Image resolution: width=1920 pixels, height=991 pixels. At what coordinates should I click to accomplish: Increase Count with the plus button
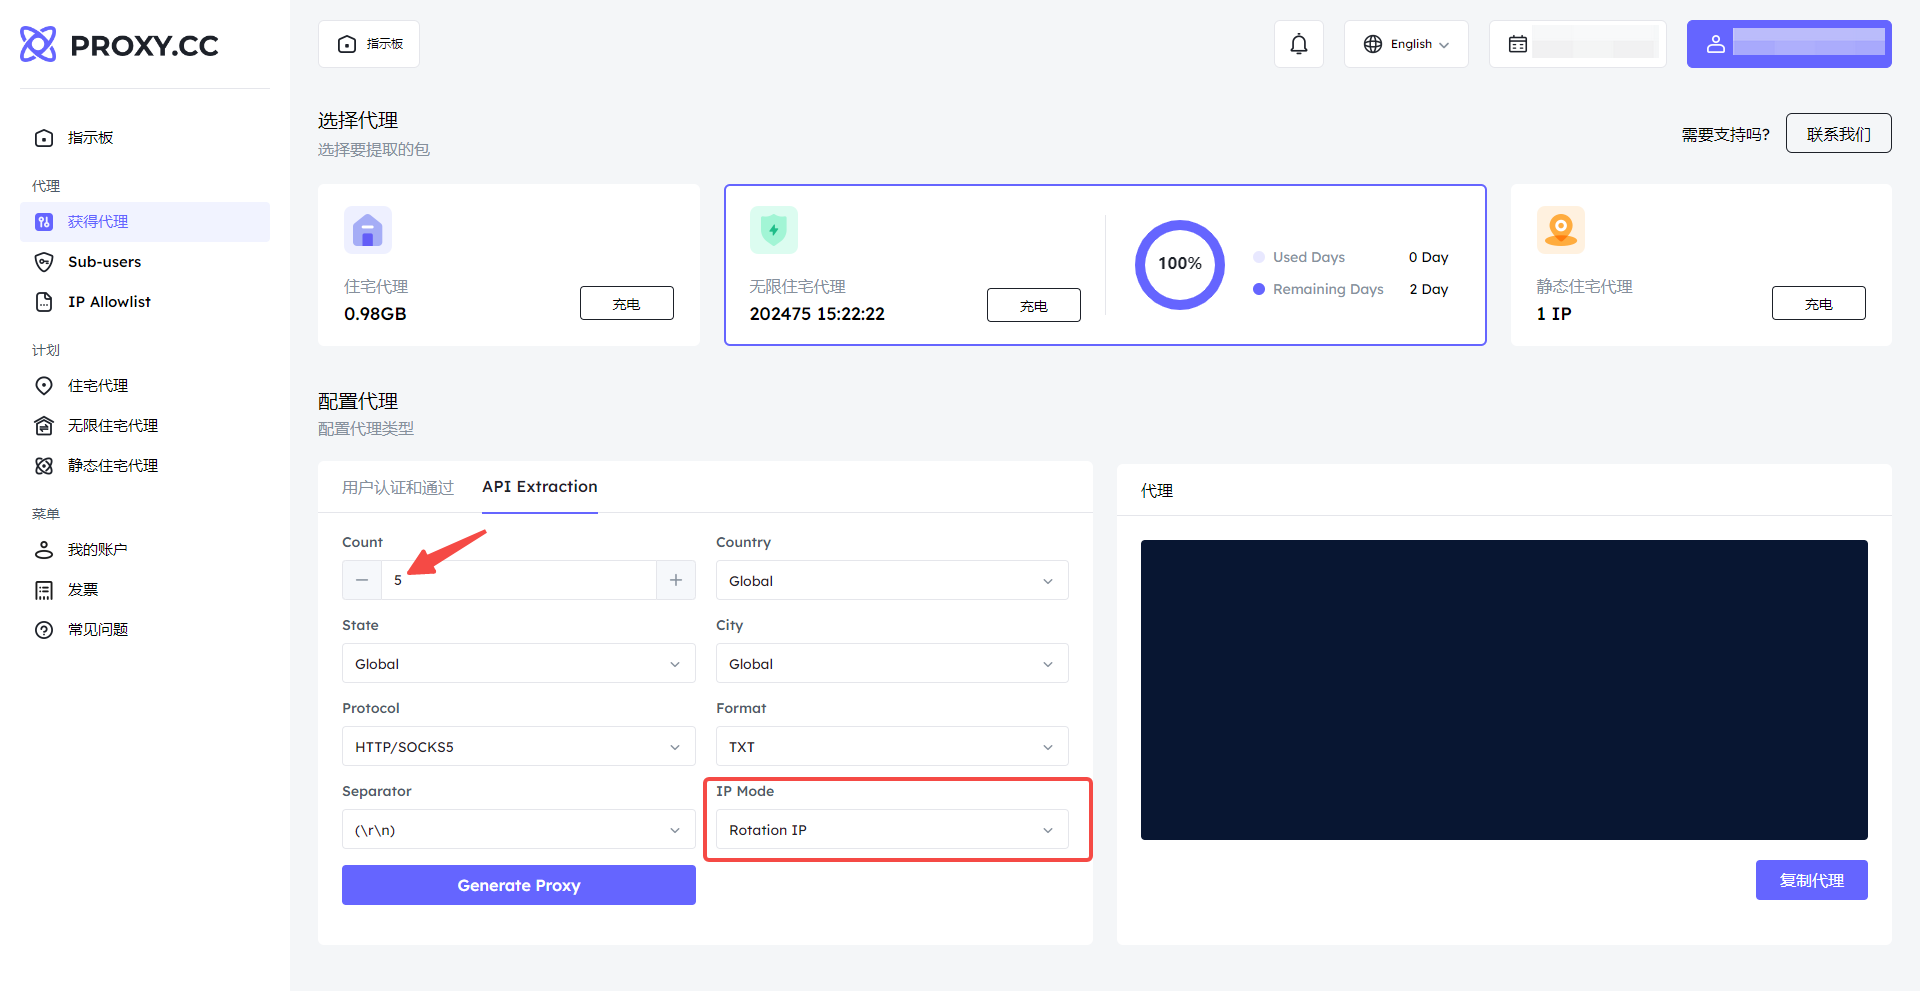676,580
